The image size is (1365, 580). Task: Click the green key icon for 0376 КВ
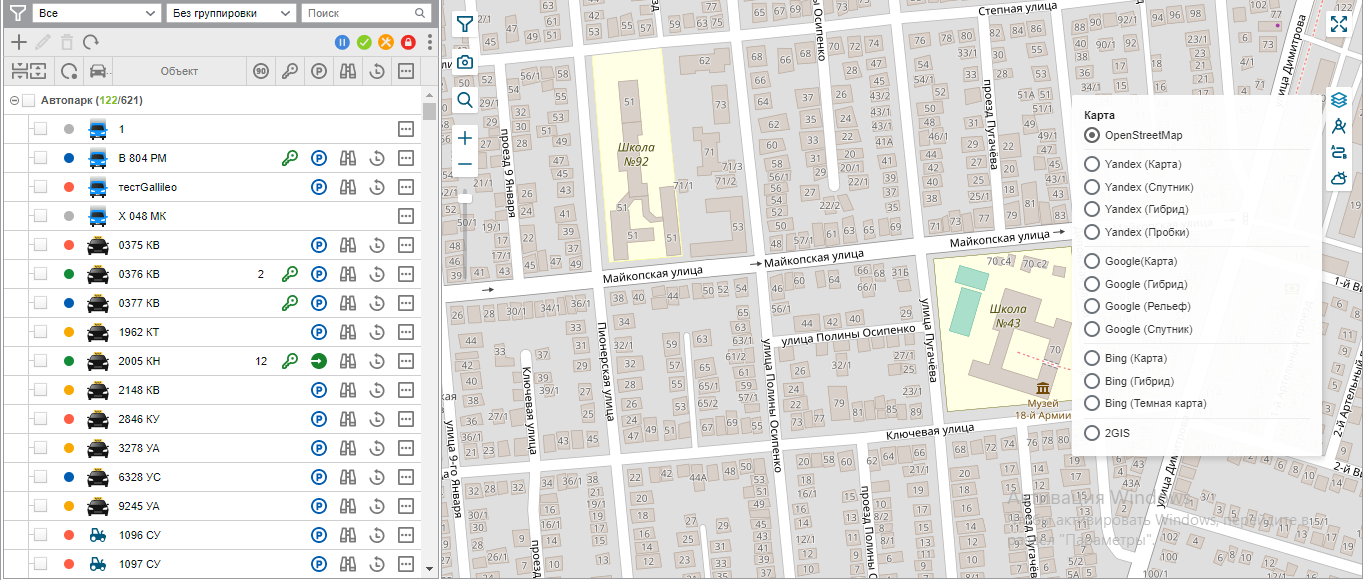[x=290, y=274]
